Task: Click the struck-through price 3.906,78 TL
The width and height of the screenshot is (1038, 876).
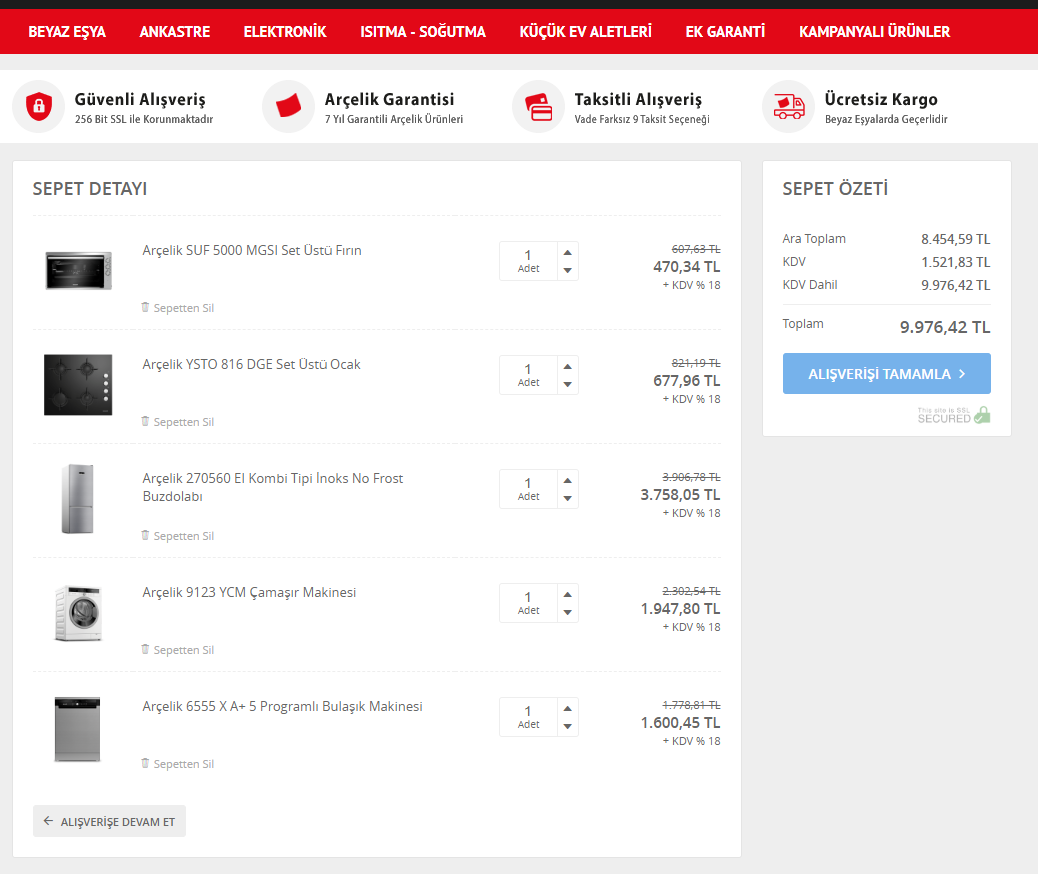Action: [x=691, y=477]
